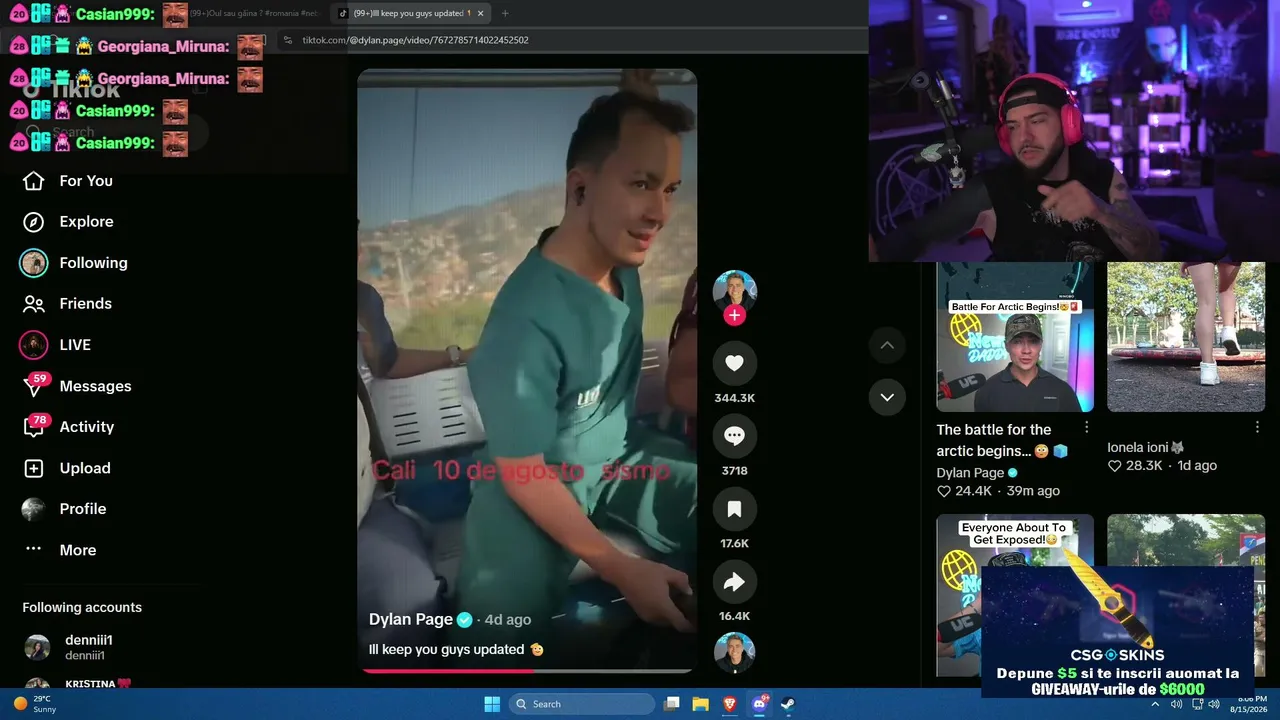Open the Following feed avatar icon
The width and height of the screenshot is (1280, 720).
click(34, 263)
